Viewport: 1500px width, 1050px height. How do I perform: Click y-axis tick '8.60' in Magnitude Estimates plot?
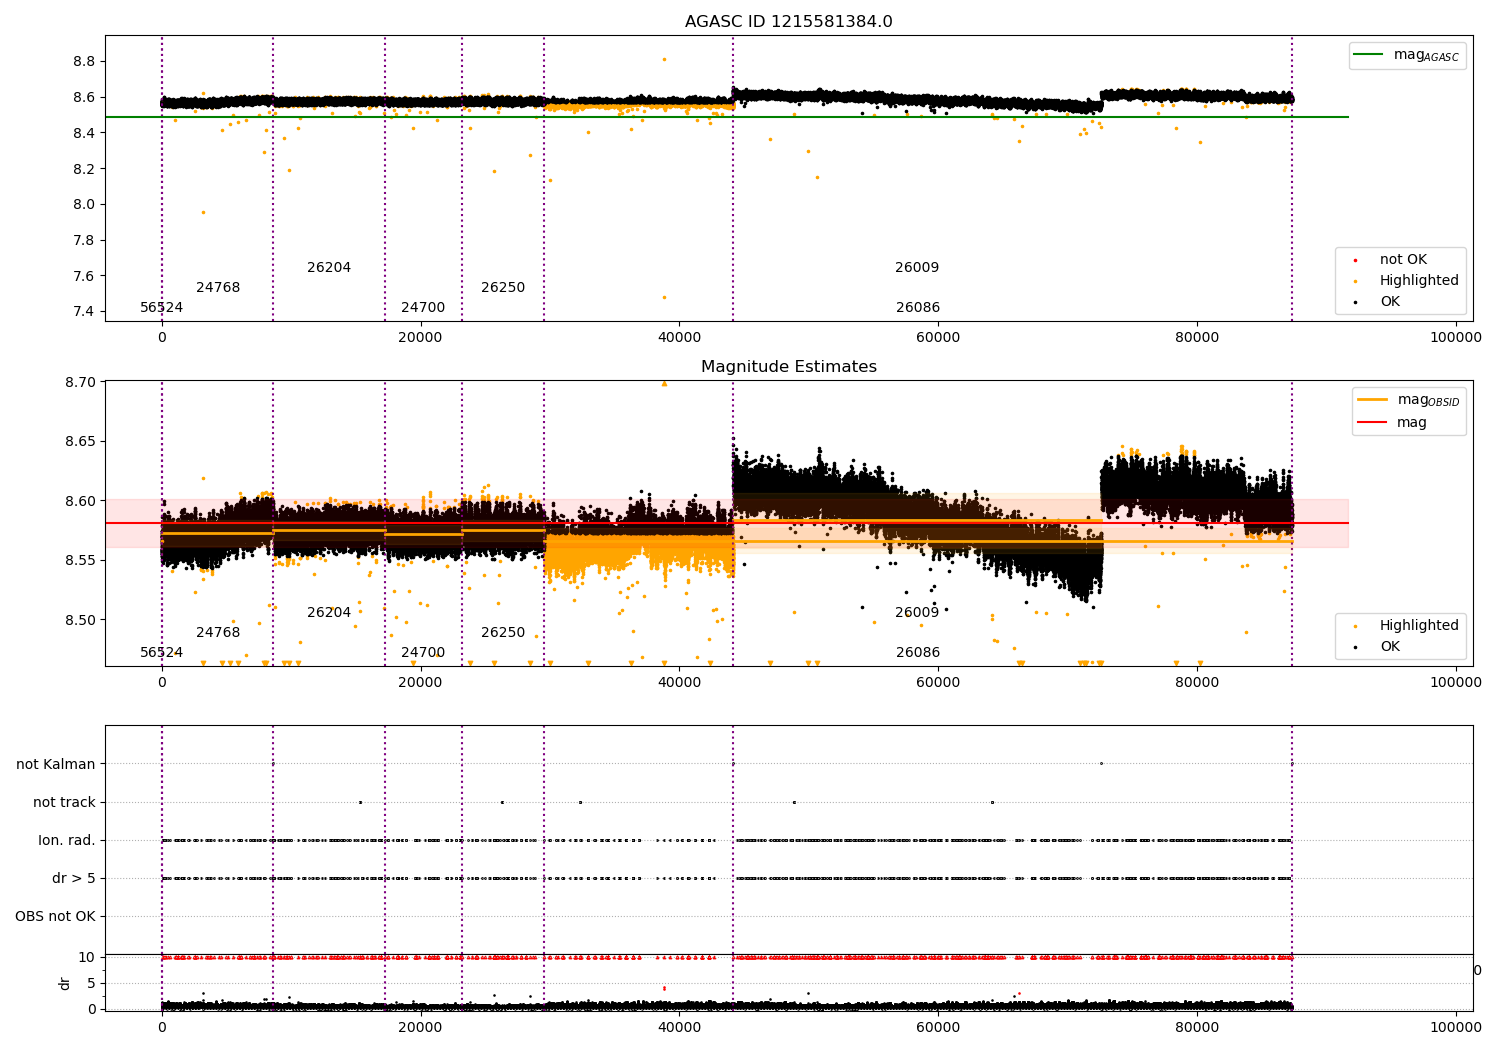[80, 502]
